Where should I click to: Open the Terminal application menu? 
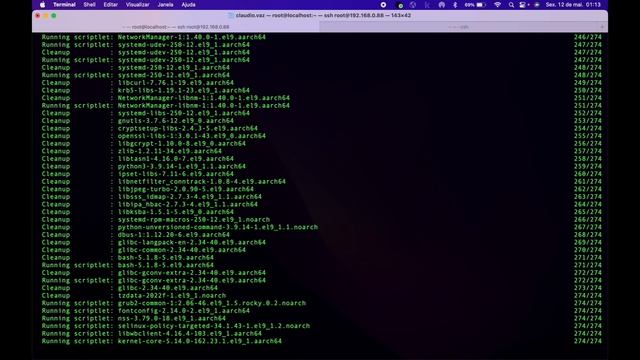click(x=64, y=5)
